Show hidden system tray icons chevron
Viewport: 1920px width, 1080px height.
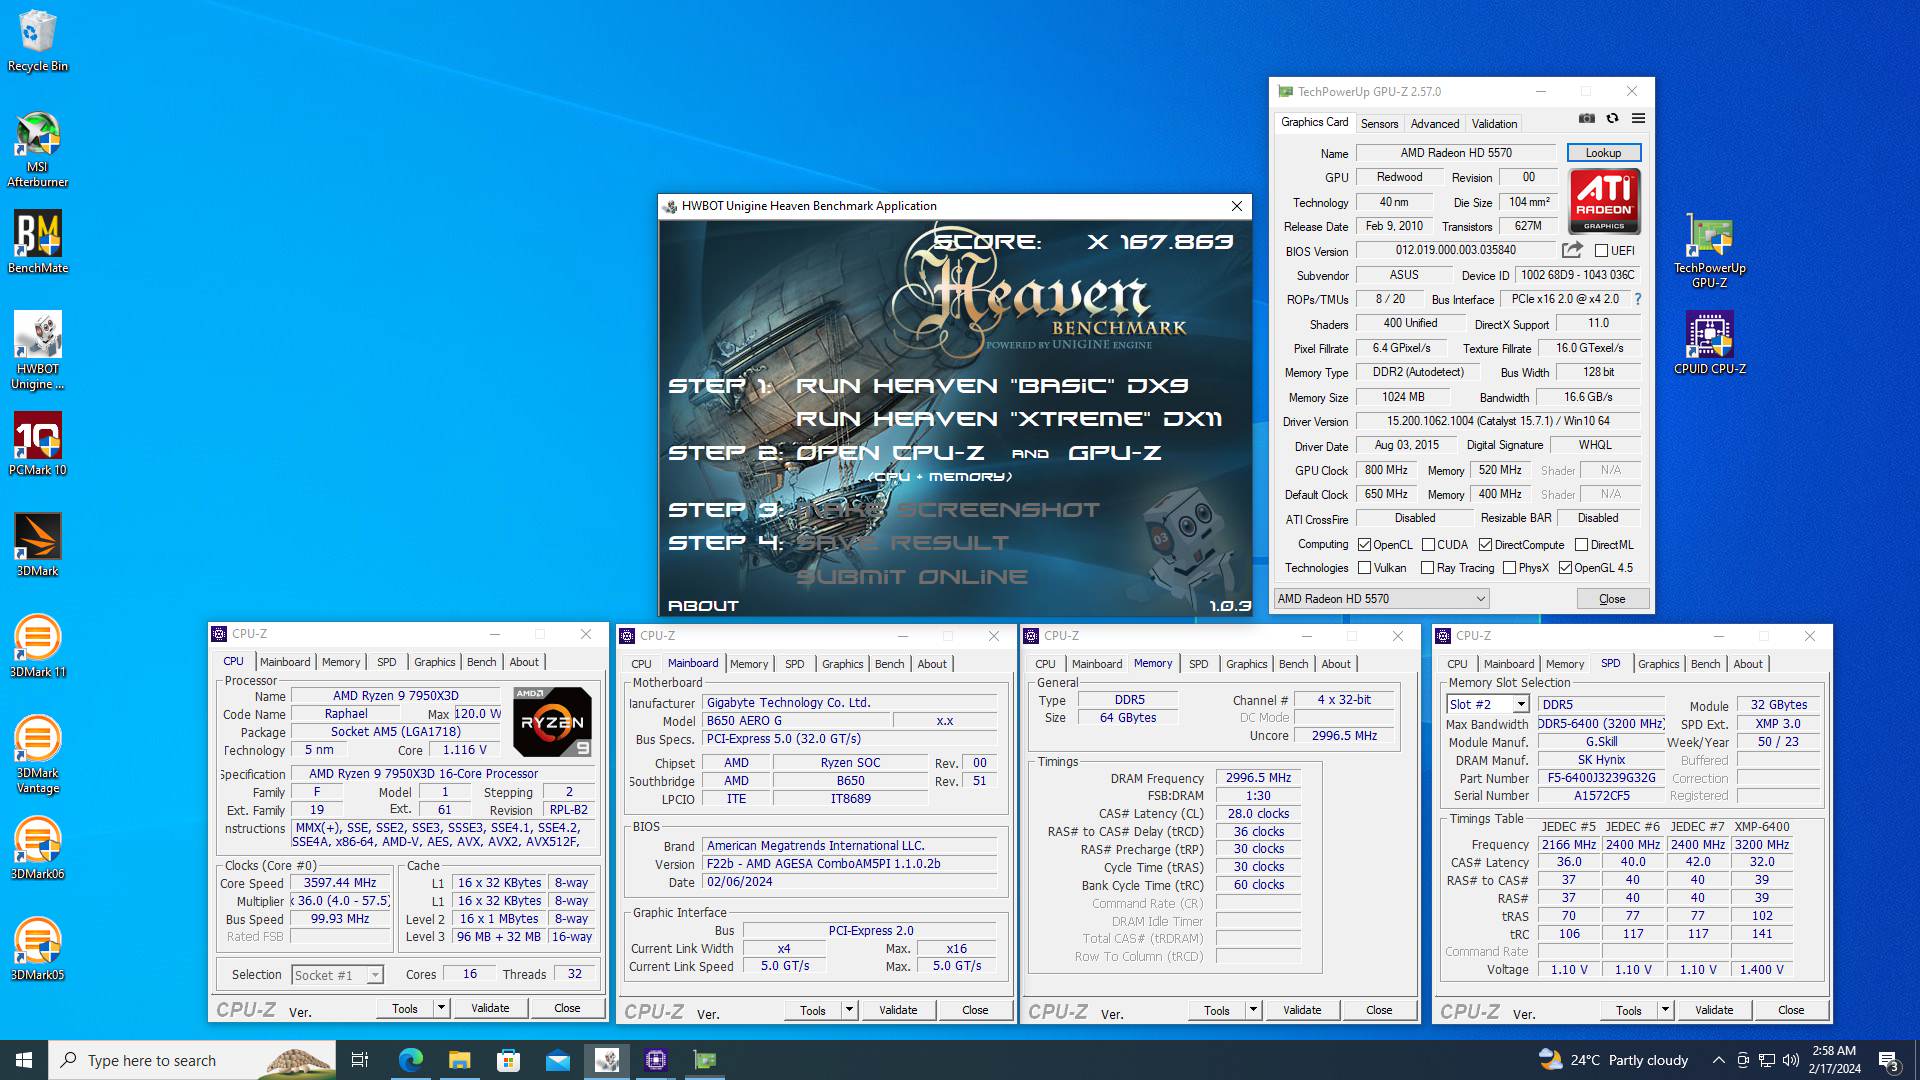pyautogui.click(x=1718, y=1060)
